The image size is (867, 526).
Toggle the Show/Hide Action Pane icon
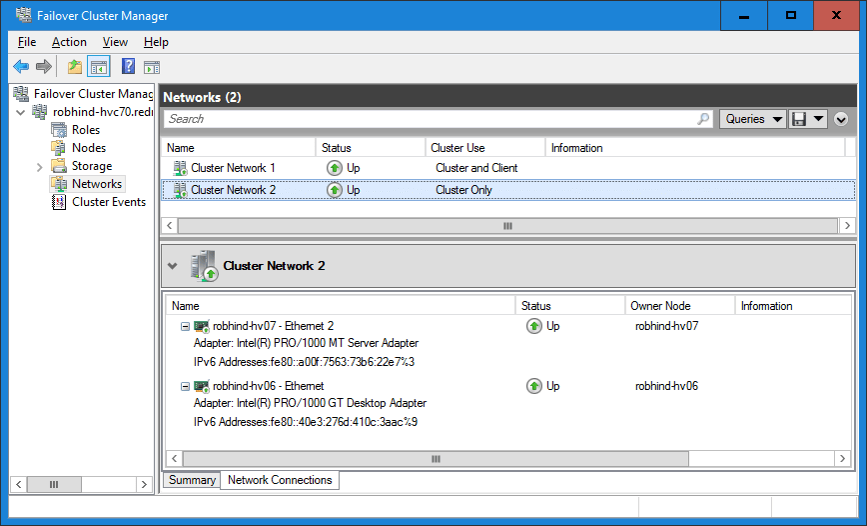(x=152, y=67)
